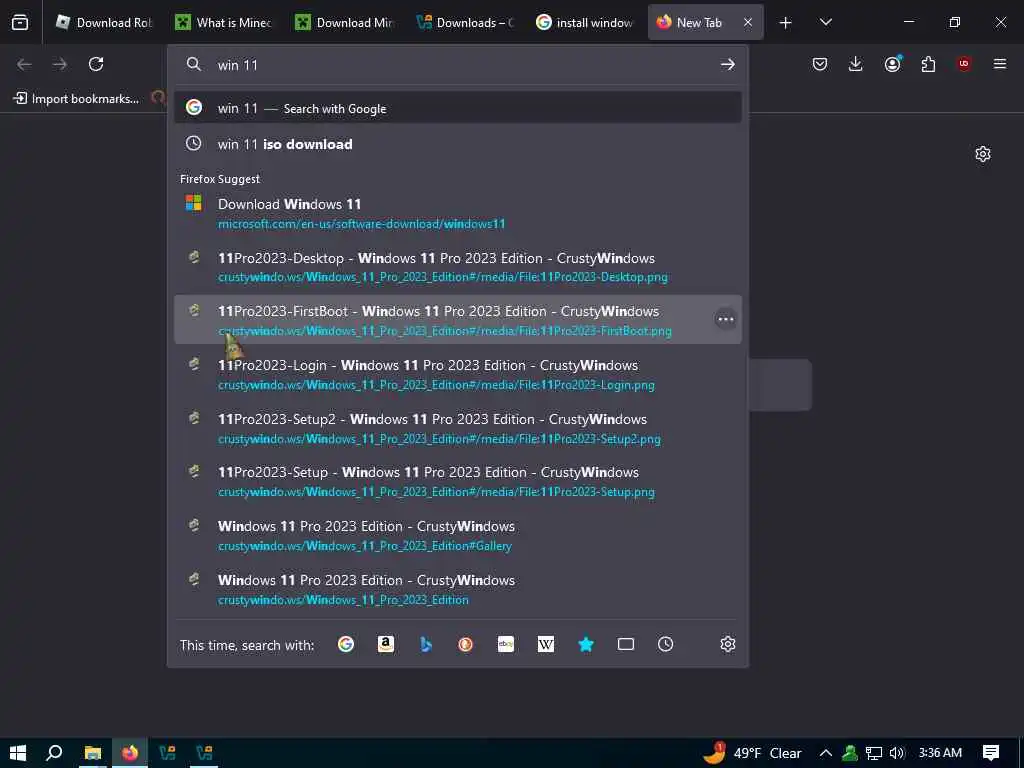Viewport: 1024px width, 768px height.
Task: Open 11Pro2023-Setup.png CrustyWindows suggestion
Action: 458,481
